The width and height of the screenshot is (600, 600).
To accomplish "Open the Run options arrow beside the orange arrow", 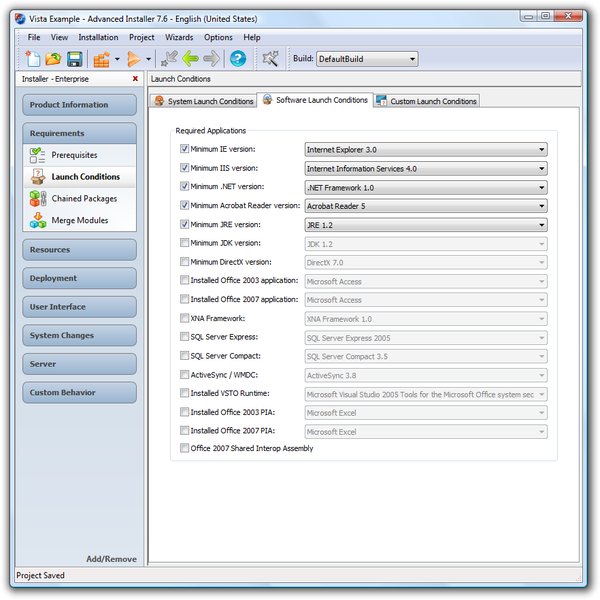I will coord(148,59).
